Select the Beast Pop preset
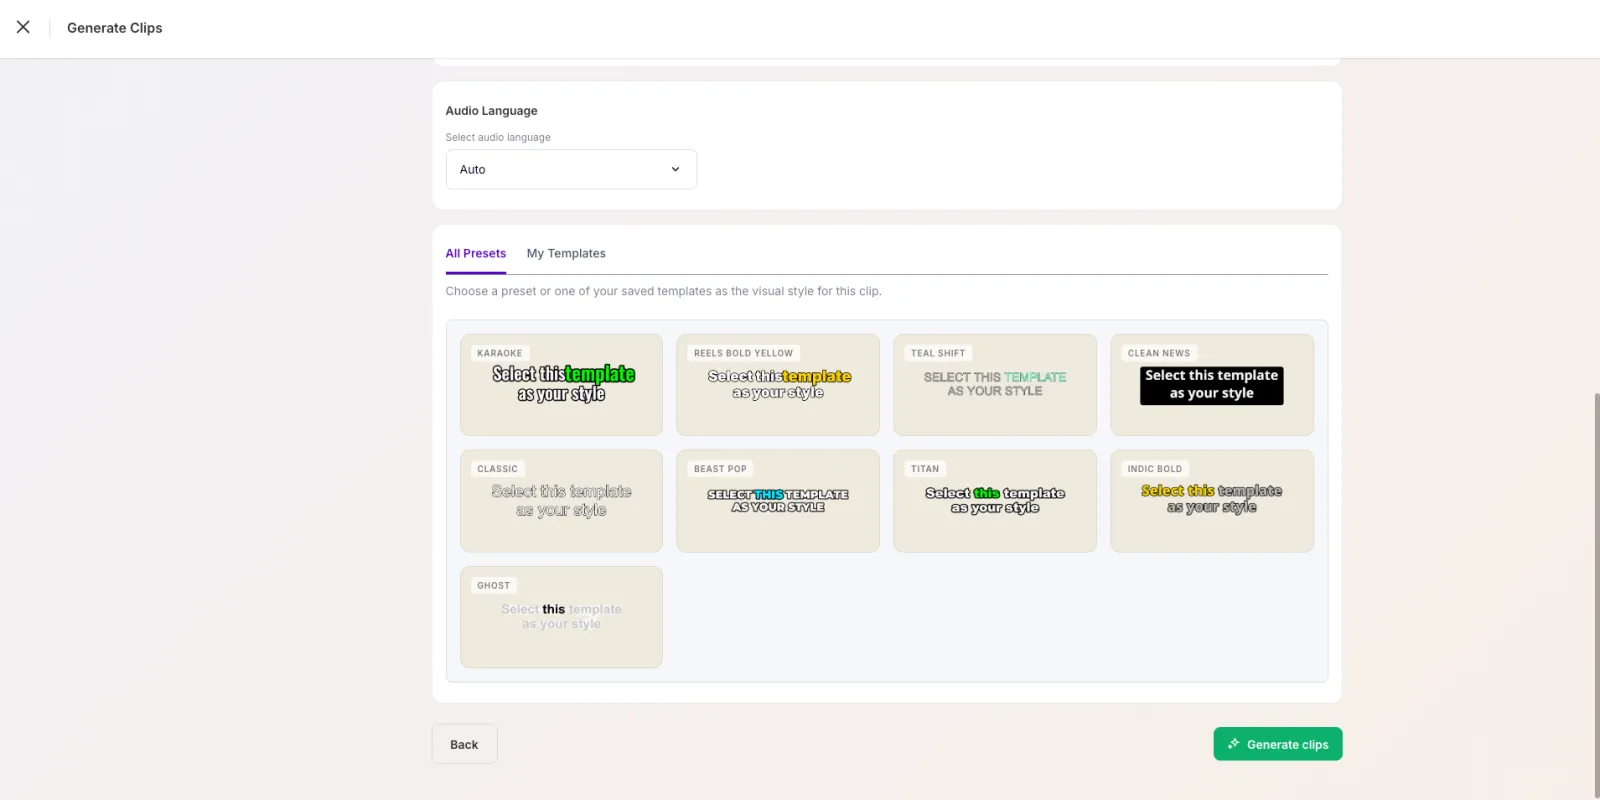Image resolution: width=1600 pixels, height=800 pixels. tap(778, 501)
